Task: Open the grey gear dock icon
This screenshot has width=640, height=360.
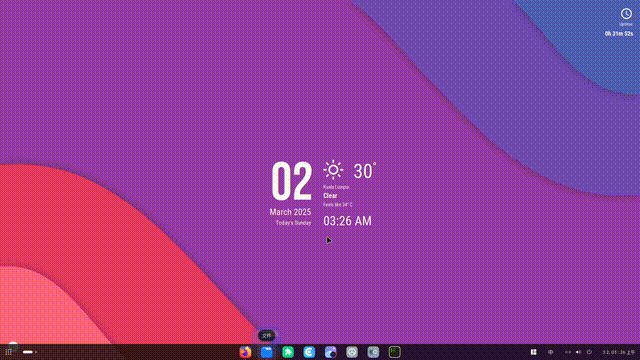Action: click(373, 352)
